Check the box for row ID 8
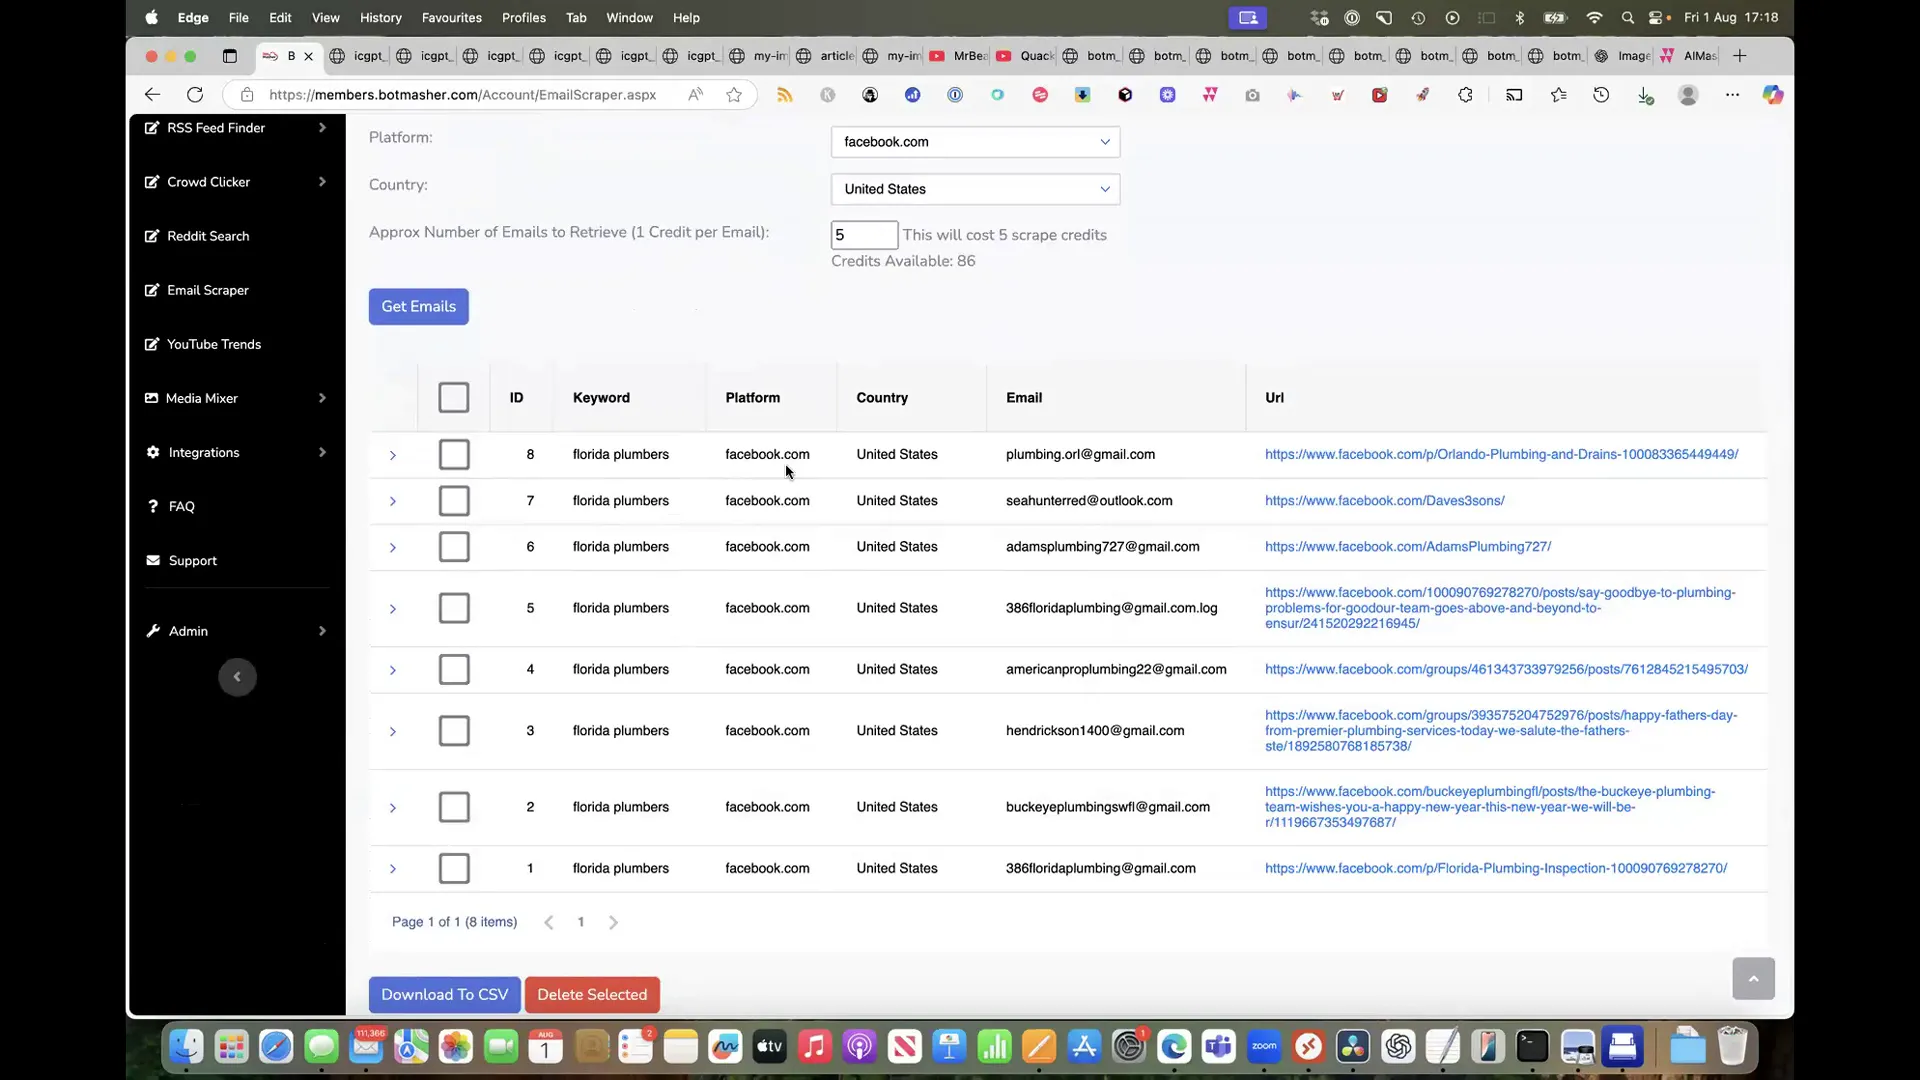1920x1080 pixels. 454,454
